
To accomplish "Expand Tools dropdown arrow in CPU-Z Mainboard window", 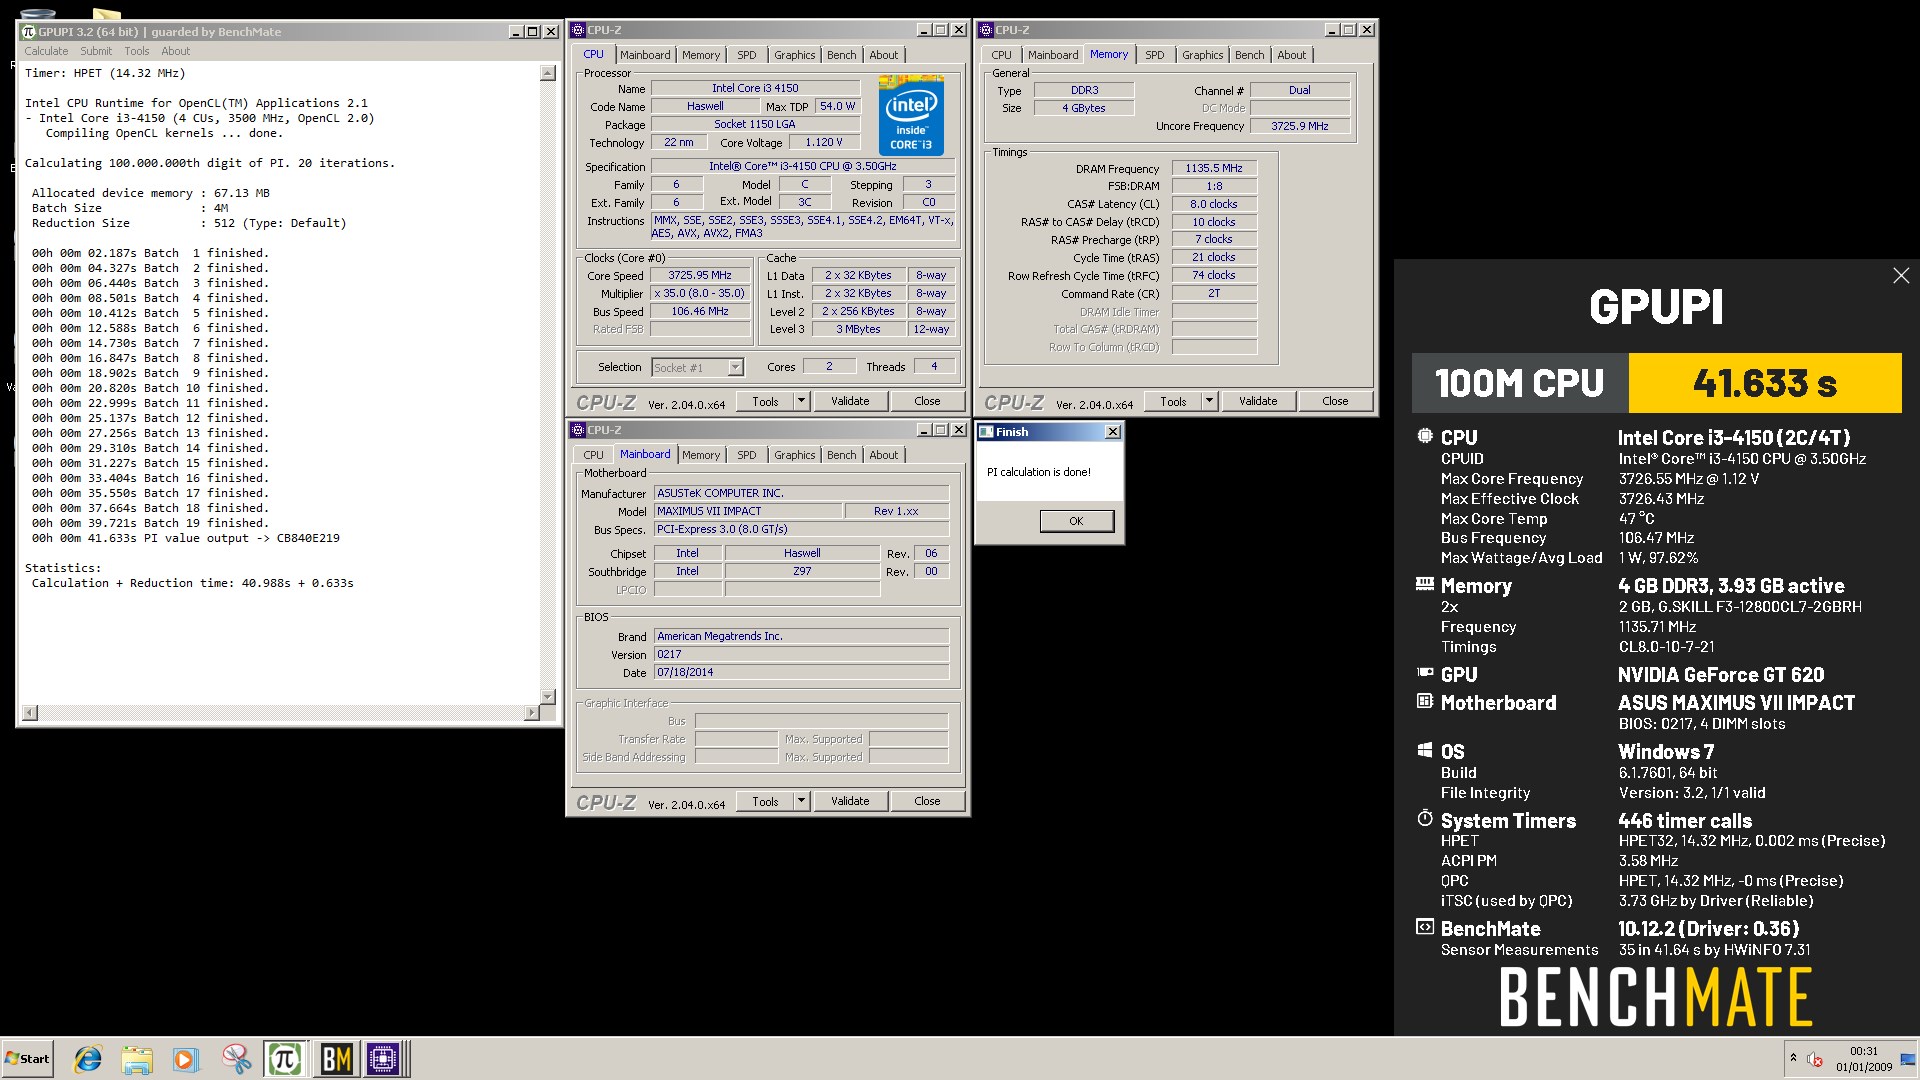I will (x=801, y=801).
